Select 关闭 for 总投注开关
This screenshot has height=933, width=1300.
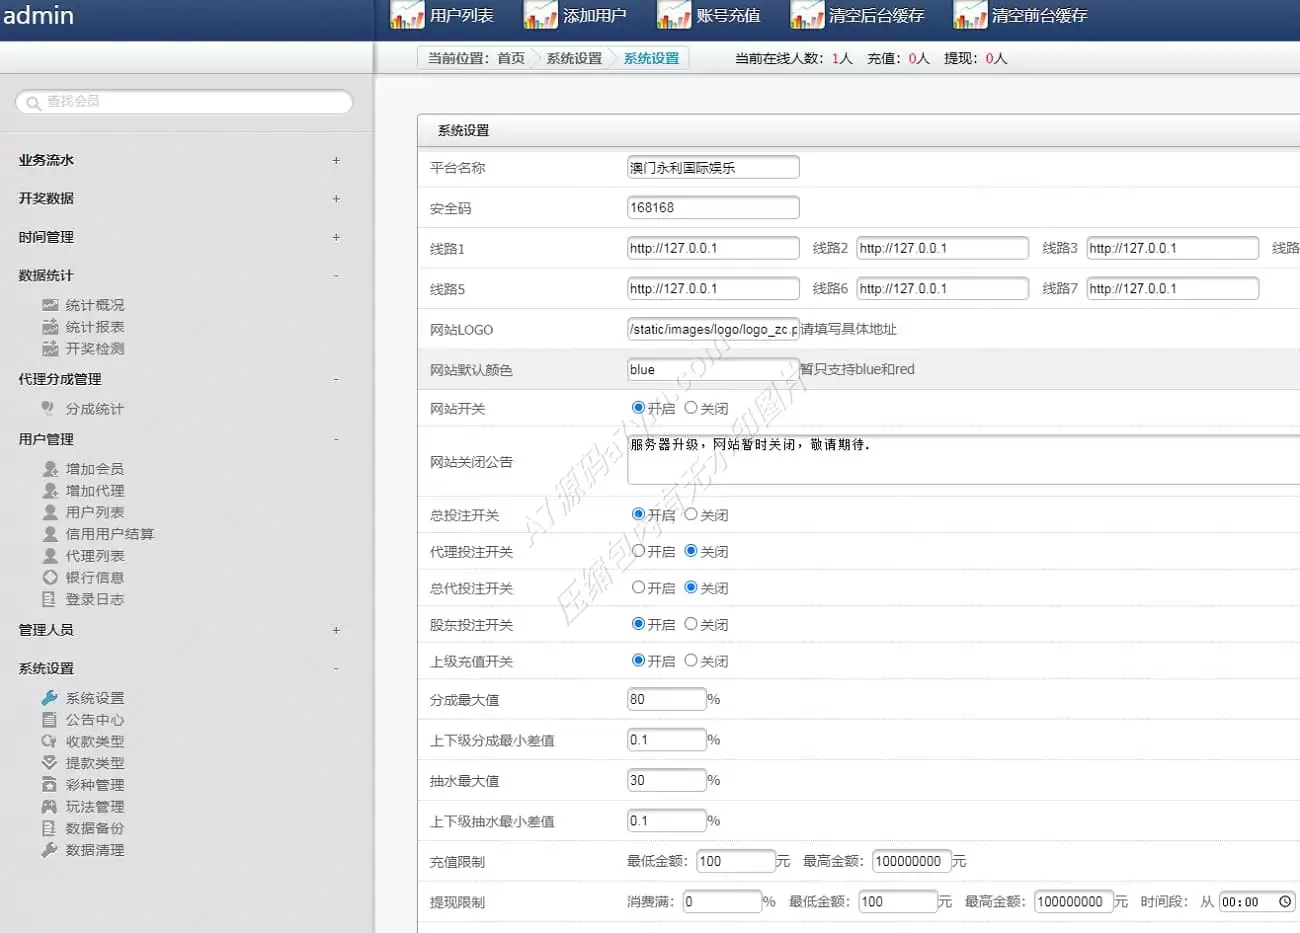pyautogui.click(x=691, y=514)
